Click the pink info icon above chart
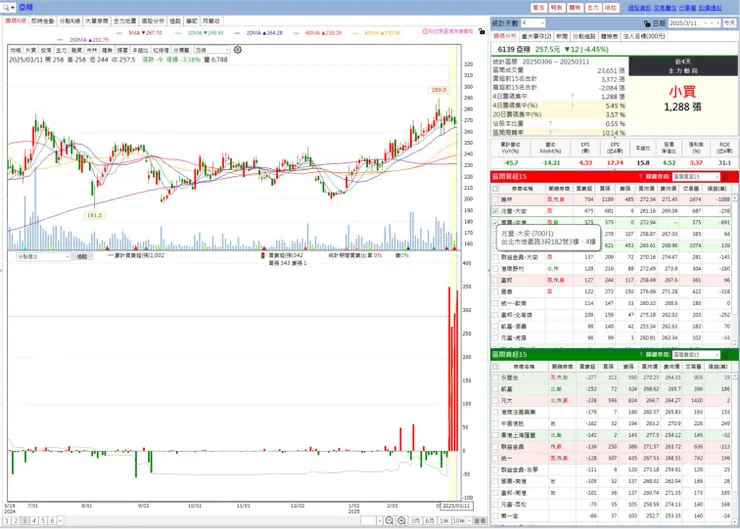This screenshot has height=529, width=740. coord(425,31)
